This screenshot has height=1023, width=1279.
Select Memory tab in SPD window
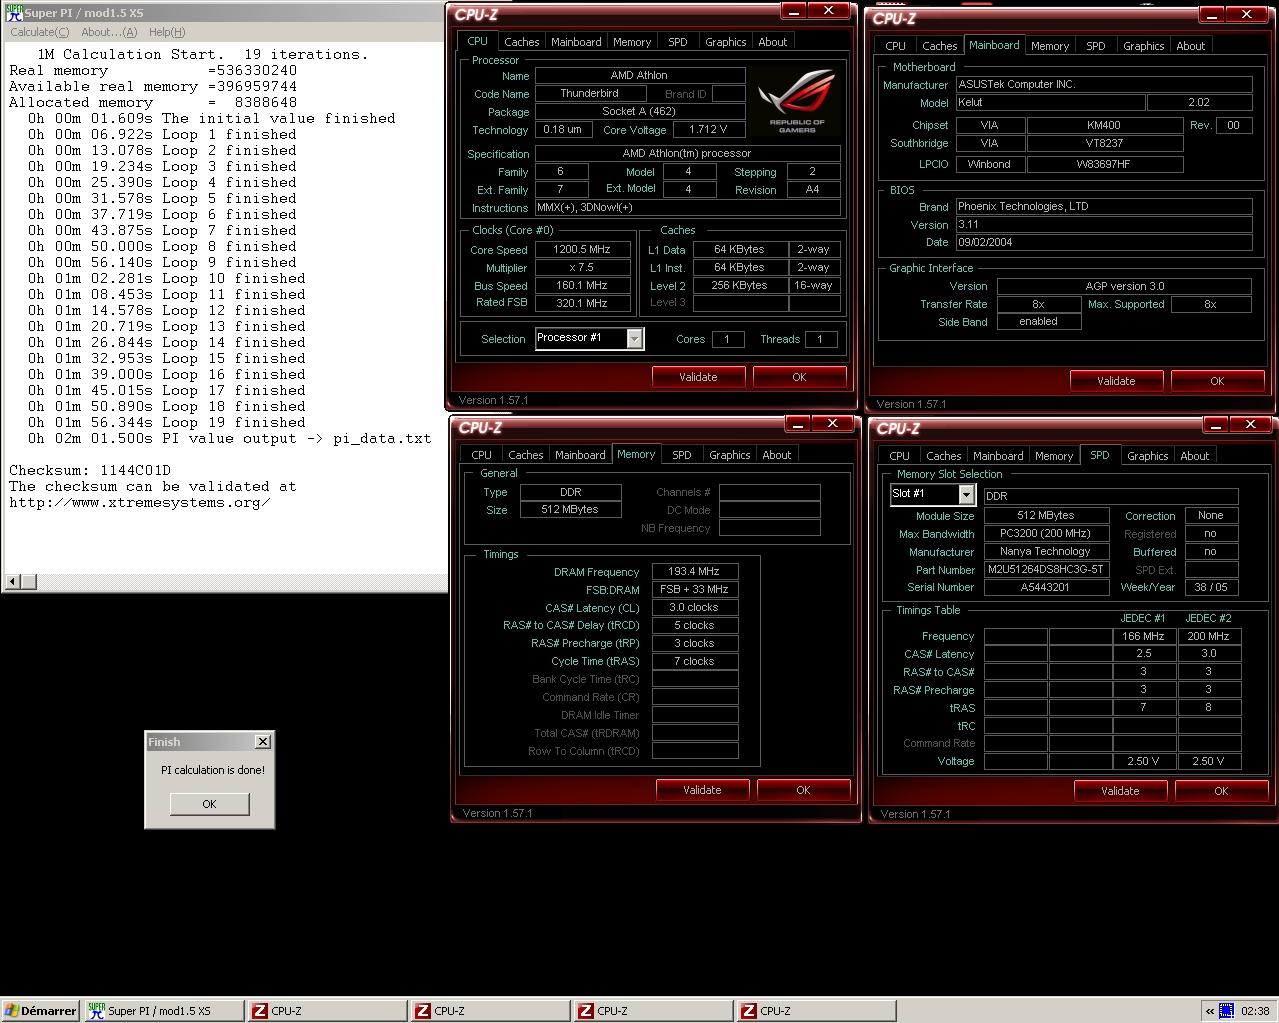(x=1054, y=456)
